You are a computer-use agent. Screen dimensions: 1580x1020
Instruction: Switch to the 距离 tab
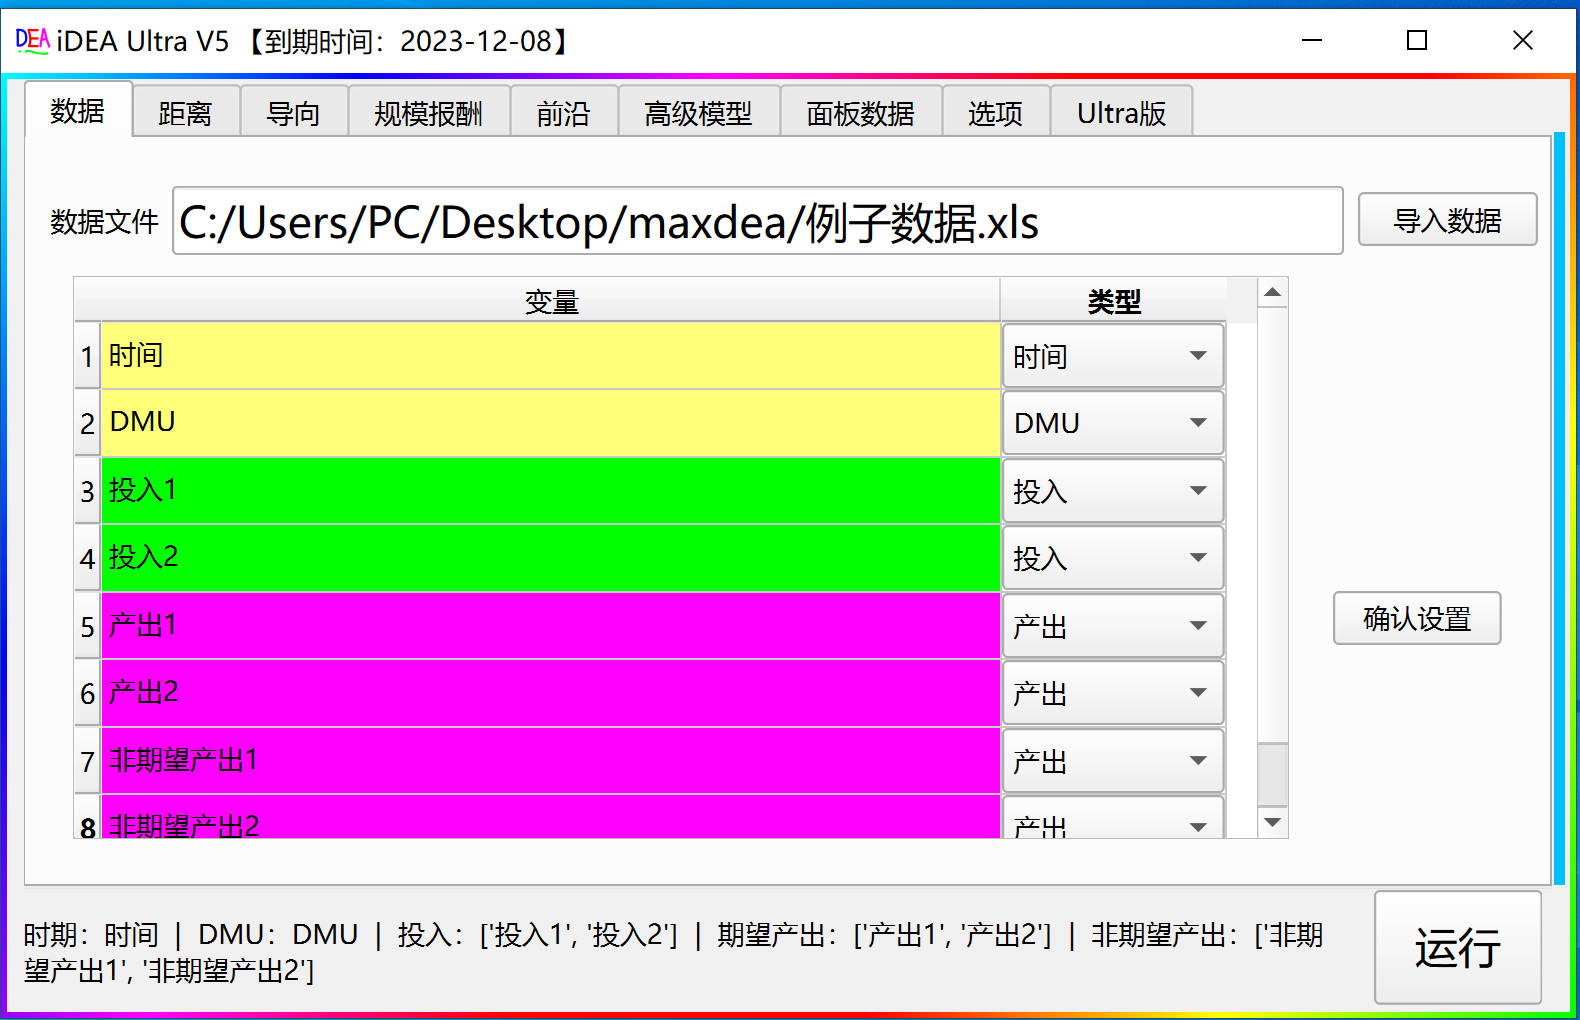tap(186, 113)
